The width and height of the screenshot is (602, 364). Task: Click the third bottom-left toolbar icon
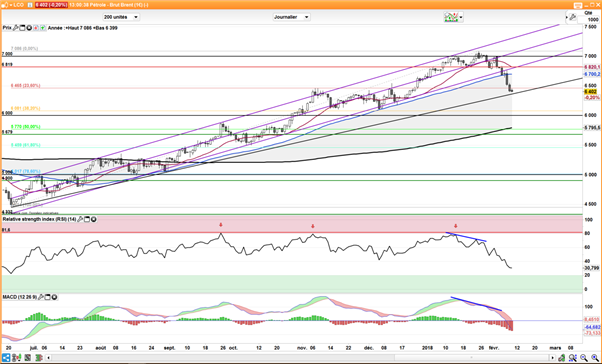pos(28,357)
